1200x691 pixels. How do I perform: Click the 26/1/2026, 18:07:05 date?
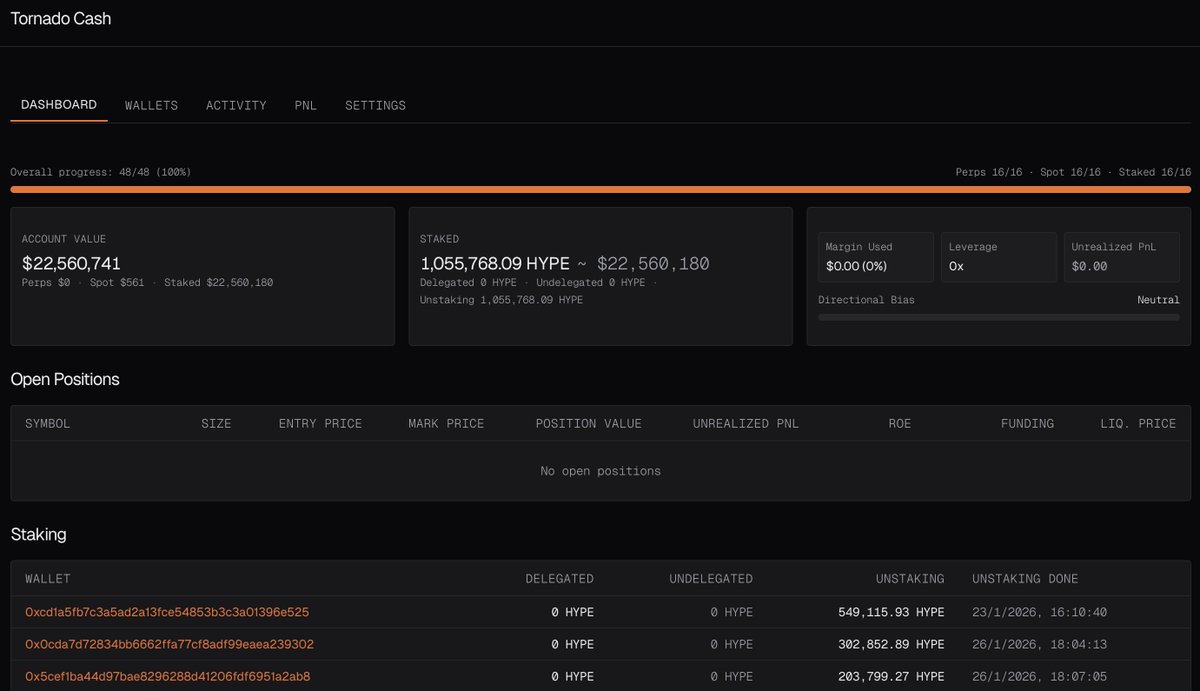[x=1039, y=676]
